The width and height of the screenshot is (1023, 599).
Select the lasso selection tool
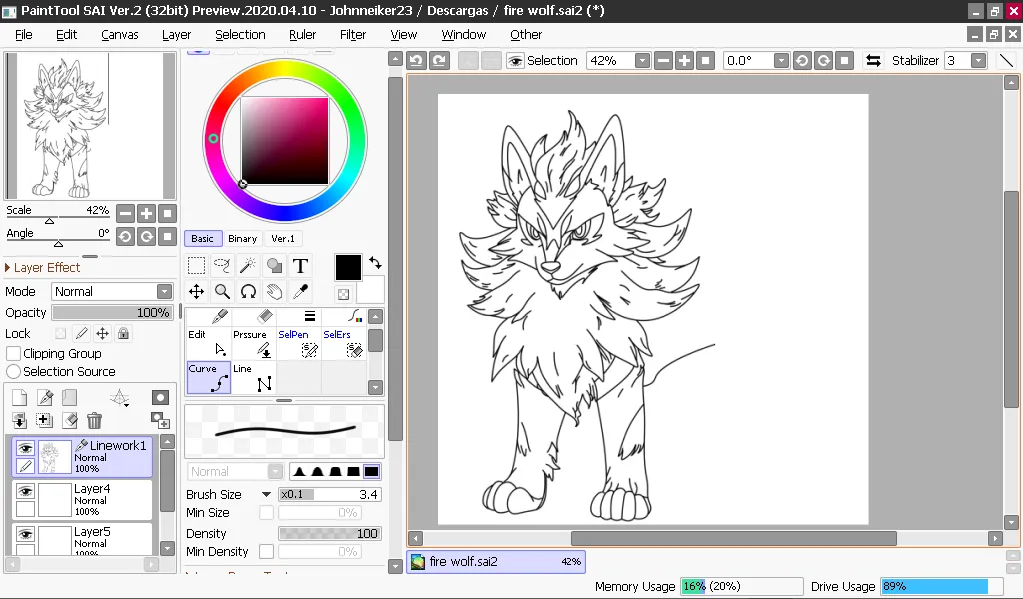tap(222, 266)
